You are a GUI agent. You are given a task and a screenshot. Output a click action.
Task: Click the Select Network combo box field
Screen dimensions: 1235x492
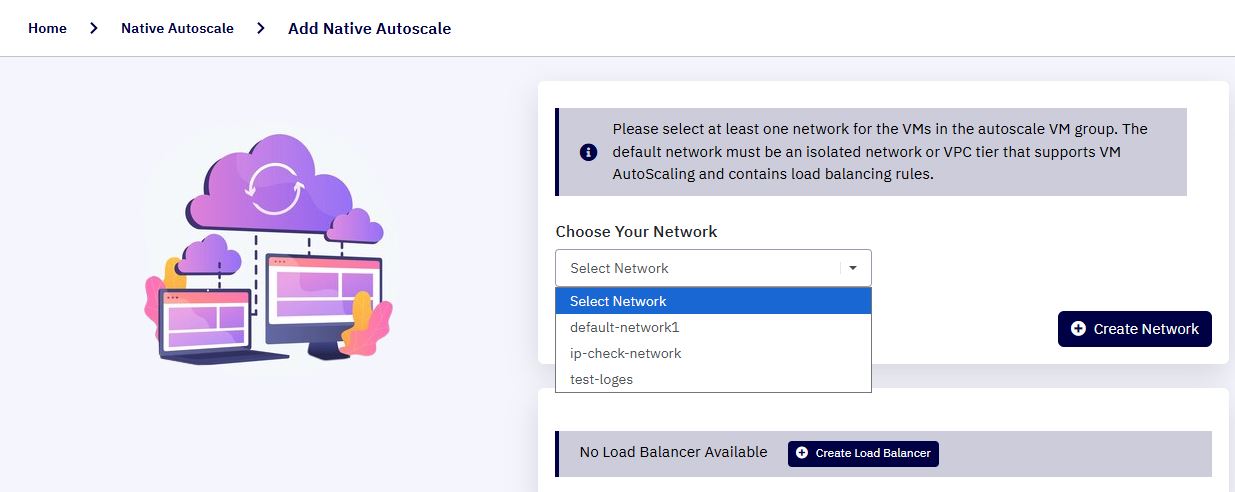[713, 268]
